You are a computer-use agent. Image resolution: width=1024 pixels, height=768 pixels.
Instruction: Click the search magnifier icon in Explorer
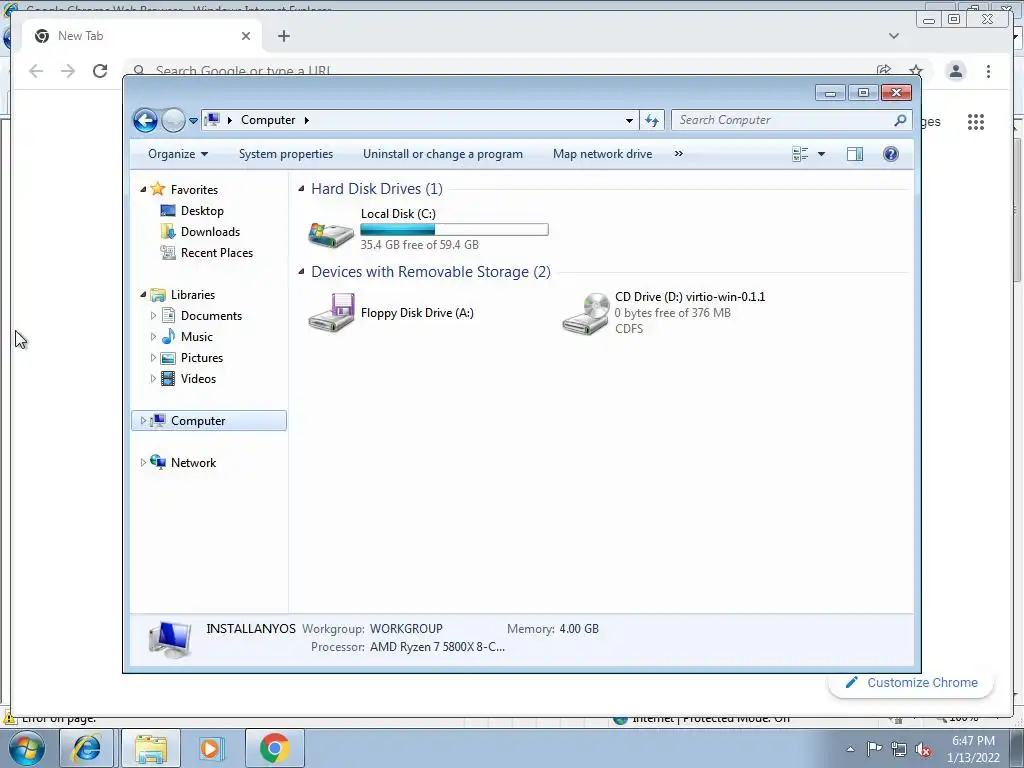(900, 120)
